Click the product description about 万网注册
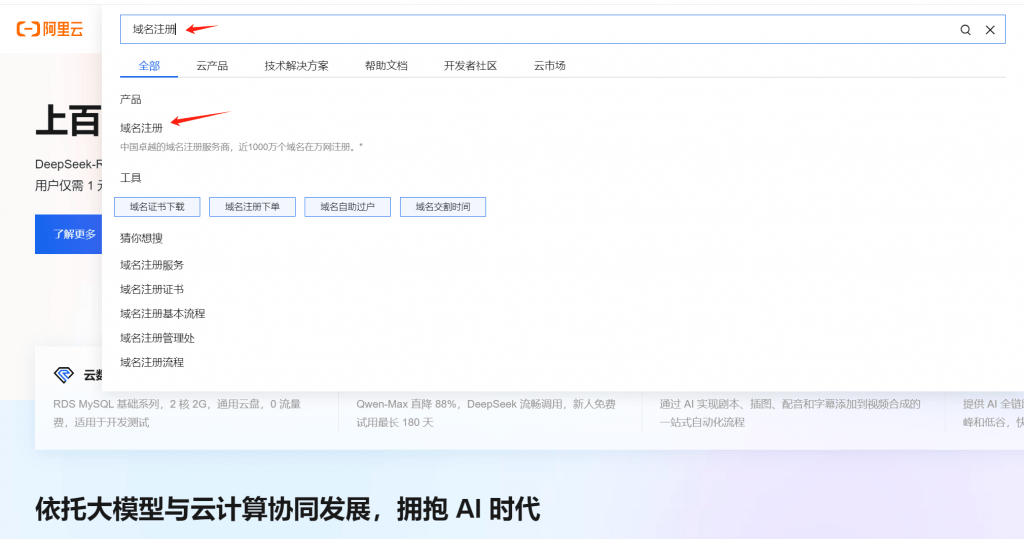Viewport: 1024px width, 539px height. click(241, 147)
